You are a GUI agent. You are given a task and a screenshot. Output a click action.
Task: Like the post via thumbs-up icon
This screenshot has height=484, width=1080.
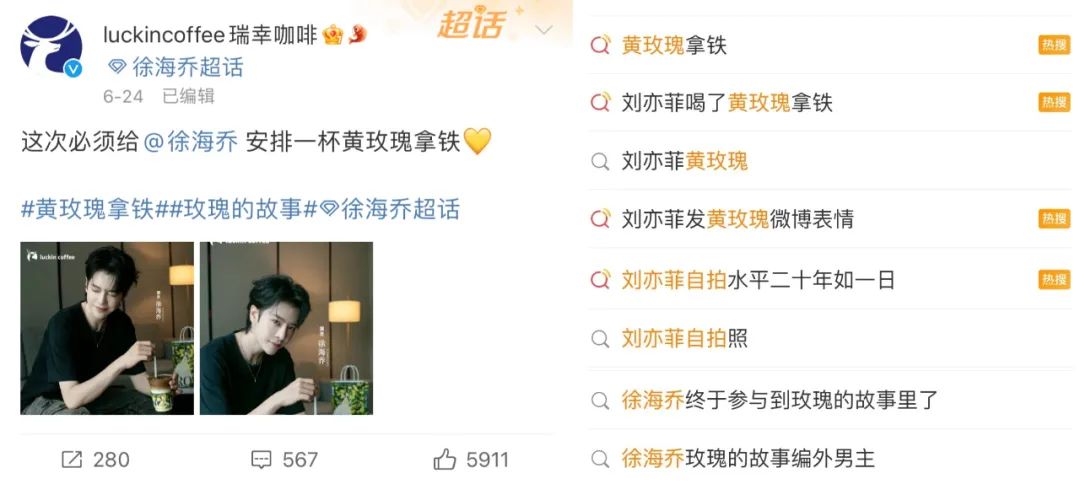445,459
